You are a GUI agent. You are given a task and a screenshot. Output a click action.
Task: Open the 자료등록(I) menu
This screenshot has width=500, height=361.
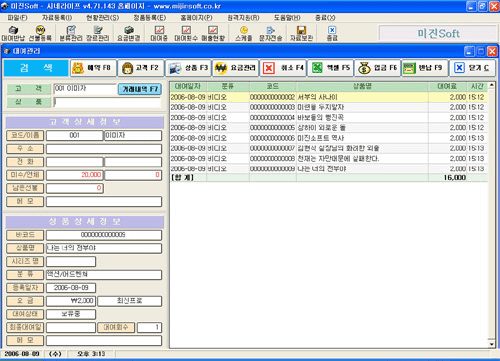tap(57, 18)
